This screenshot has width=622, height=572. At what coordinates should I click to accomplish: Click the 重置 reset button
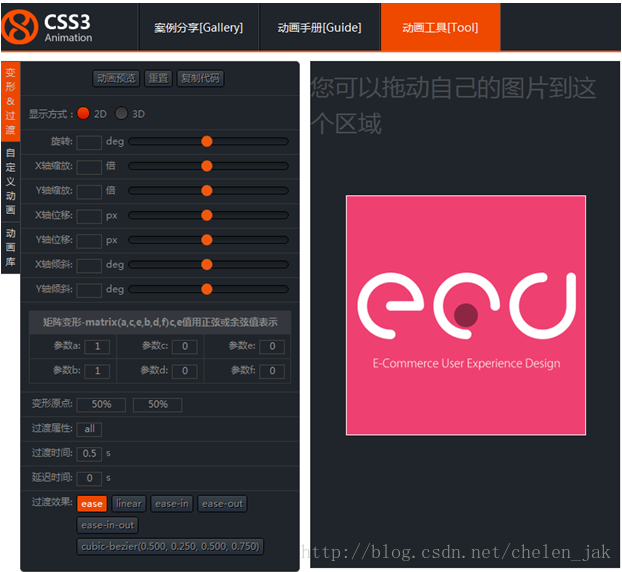pos(158,79)
